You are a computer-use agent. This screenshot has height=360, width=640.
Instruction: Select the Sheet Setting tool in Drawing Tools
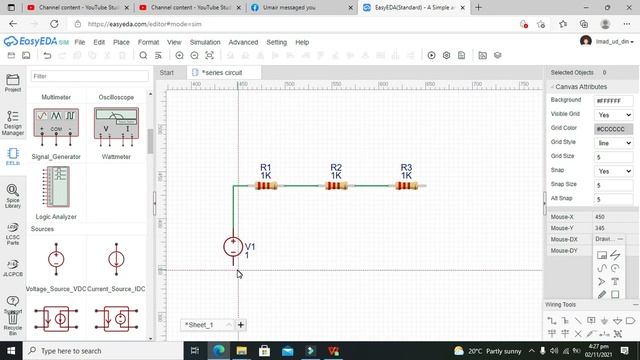(602, 256)
